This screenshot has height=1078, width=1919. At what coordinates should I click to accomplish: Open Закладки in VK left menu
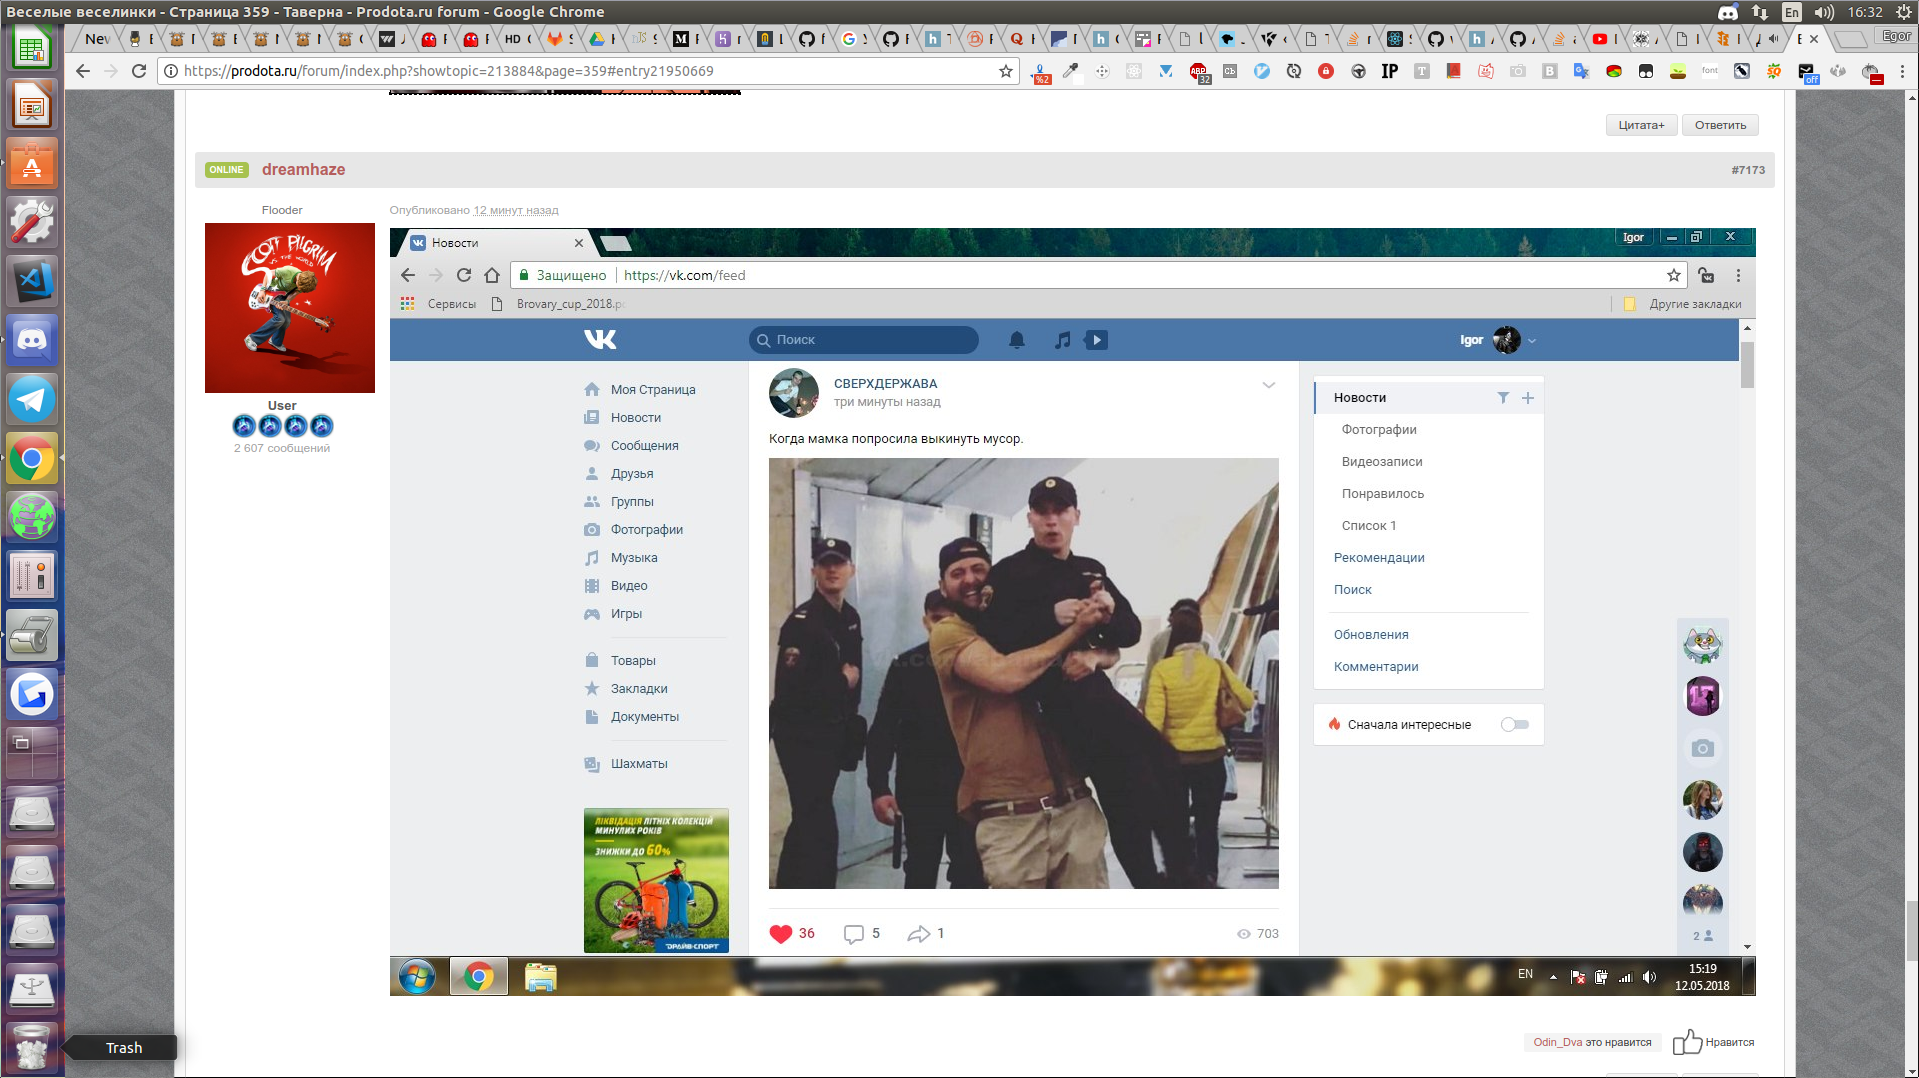(639, 689)
